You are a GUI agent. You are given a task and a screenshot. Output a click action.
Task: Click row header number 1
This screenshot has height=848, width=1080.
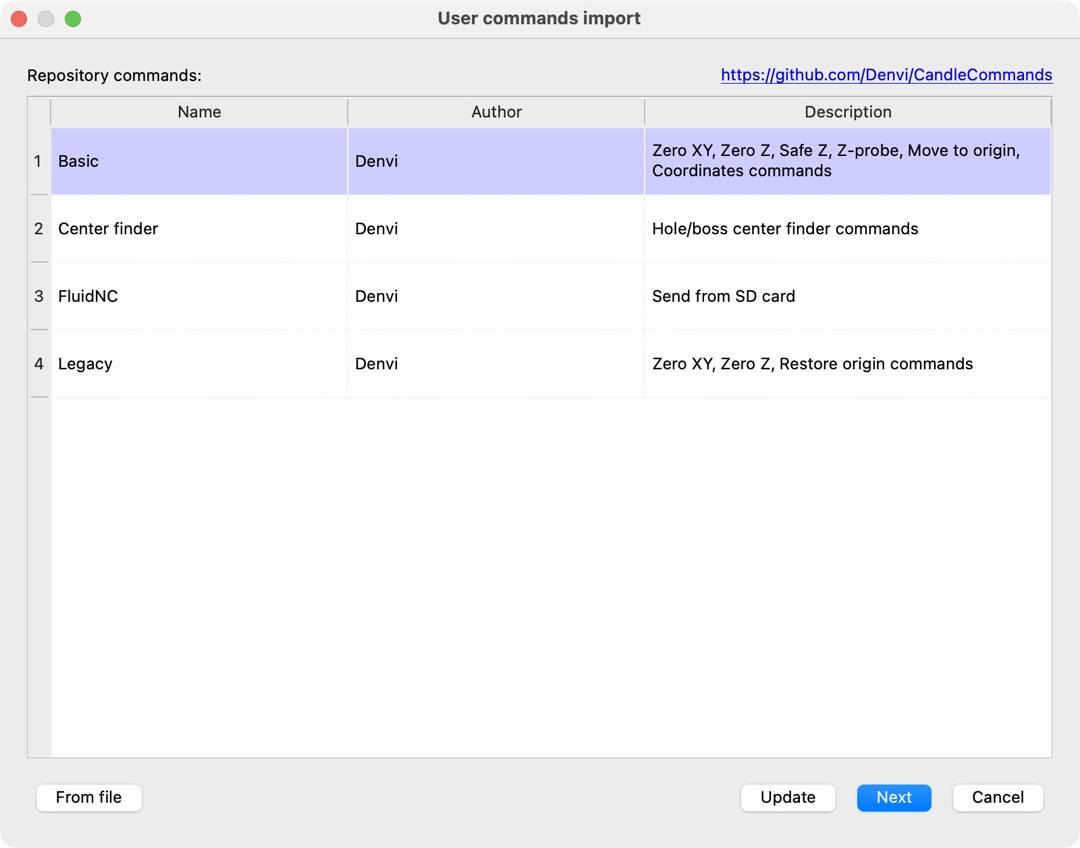point(39,161)
